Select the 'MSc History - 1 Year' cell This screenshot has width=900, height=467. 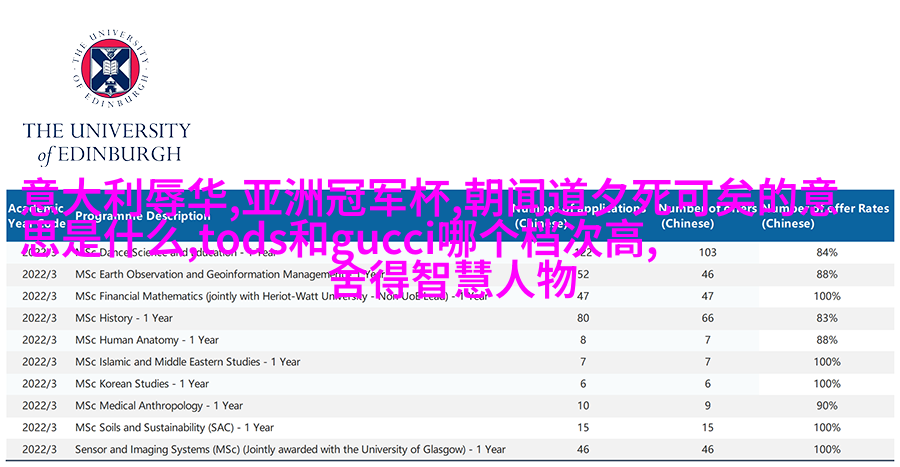(124, 318)
